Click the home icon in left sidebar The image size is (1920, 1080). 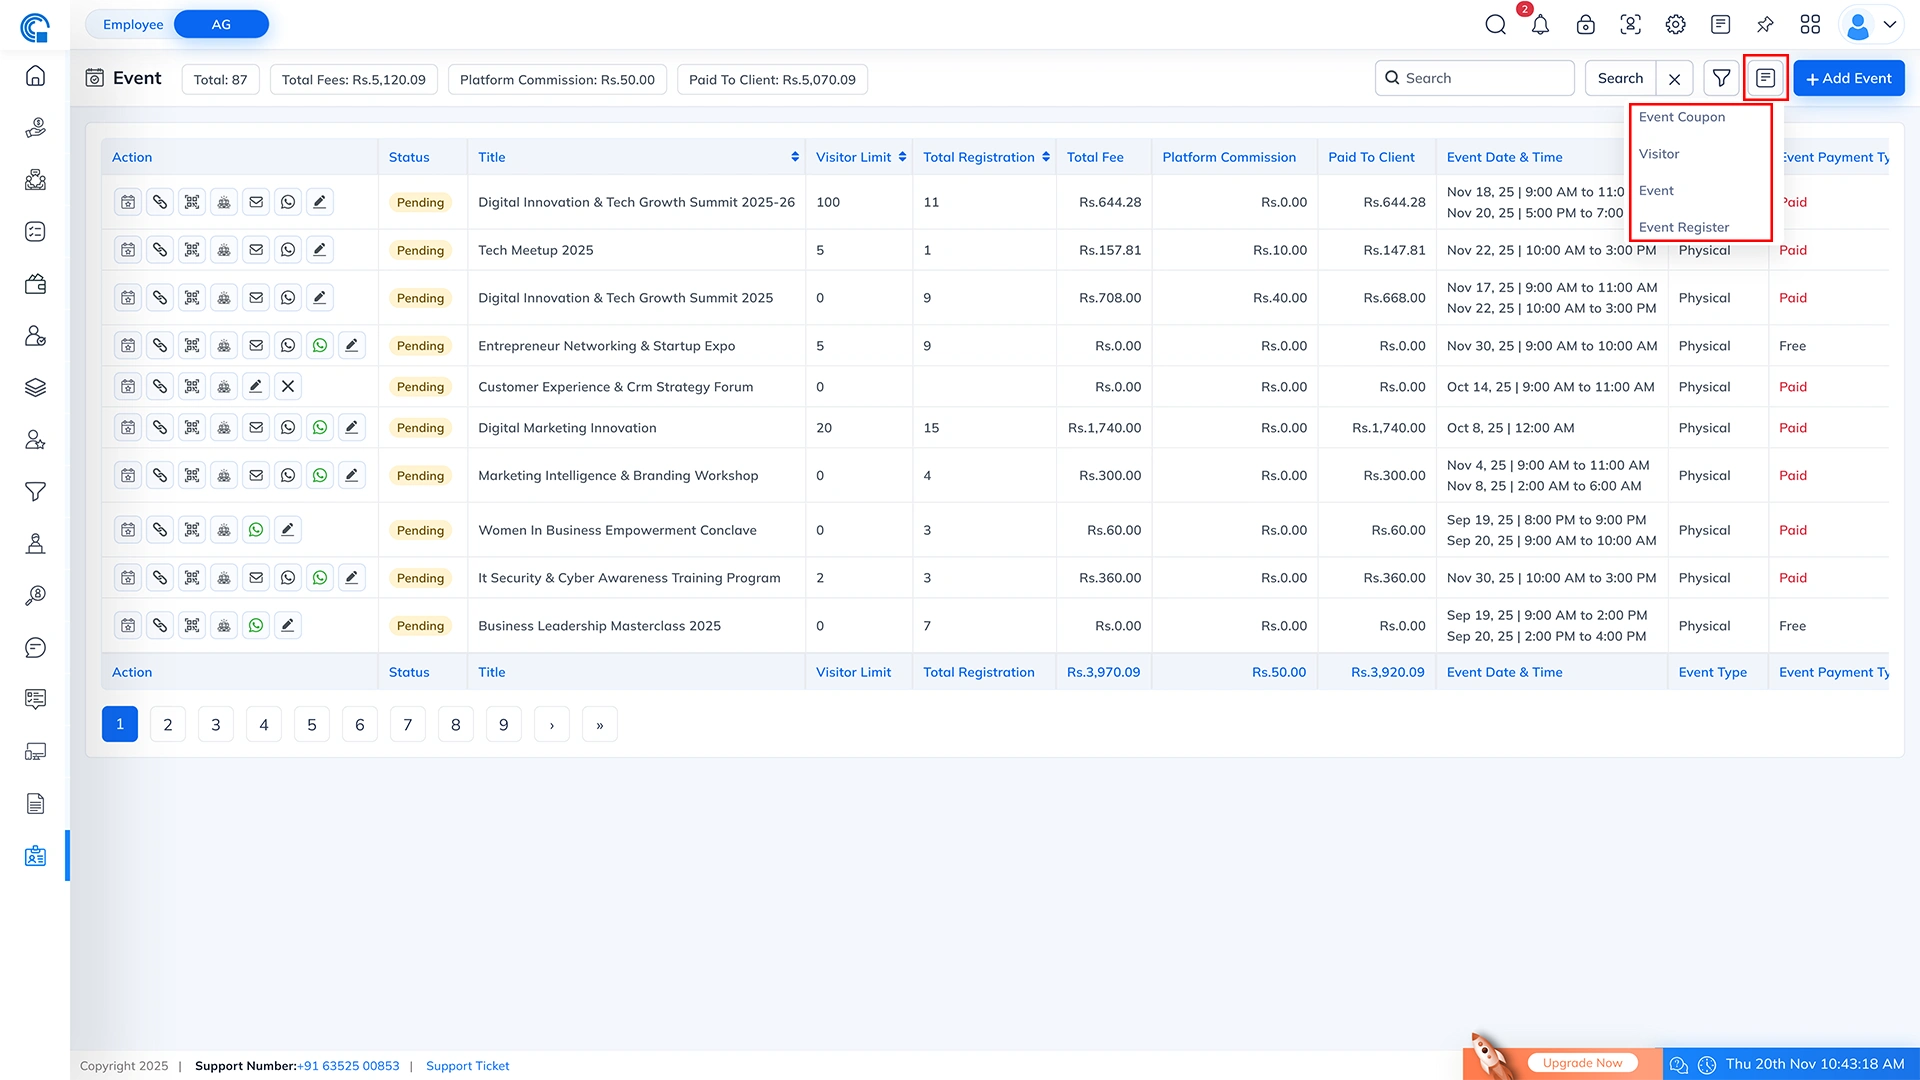35,76
